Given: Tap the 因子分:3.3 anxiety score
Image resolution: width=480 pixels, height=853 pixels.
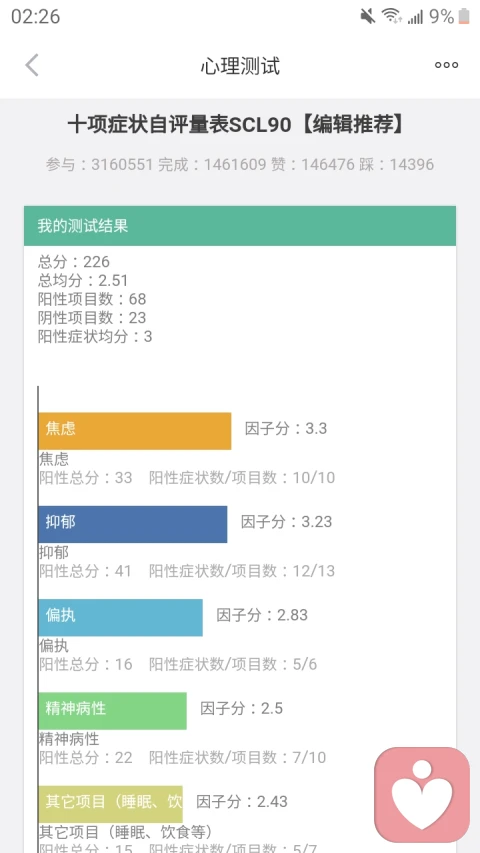Looking at the screenshot, I should [286, 429].
